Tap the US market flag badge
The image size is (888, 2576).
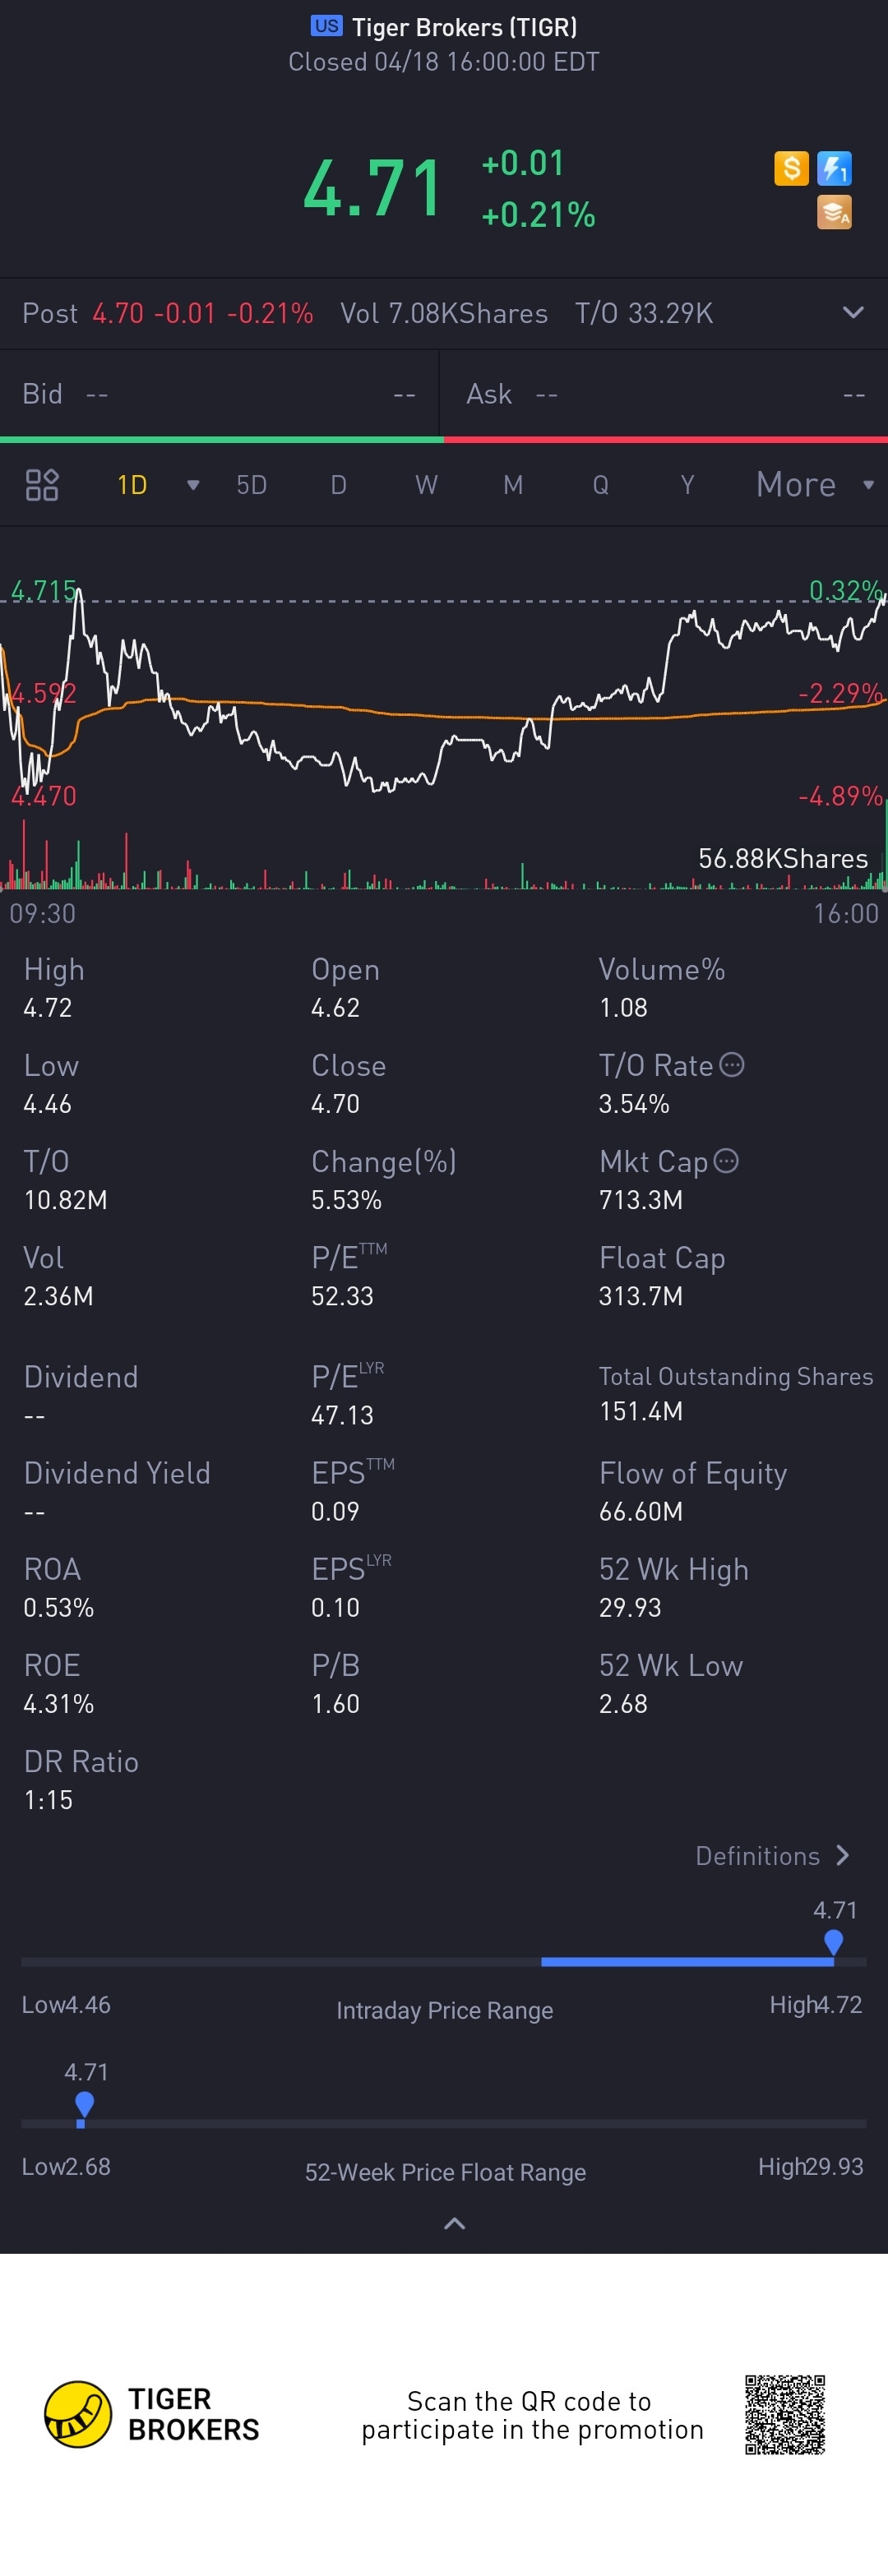tap(326, 26)
